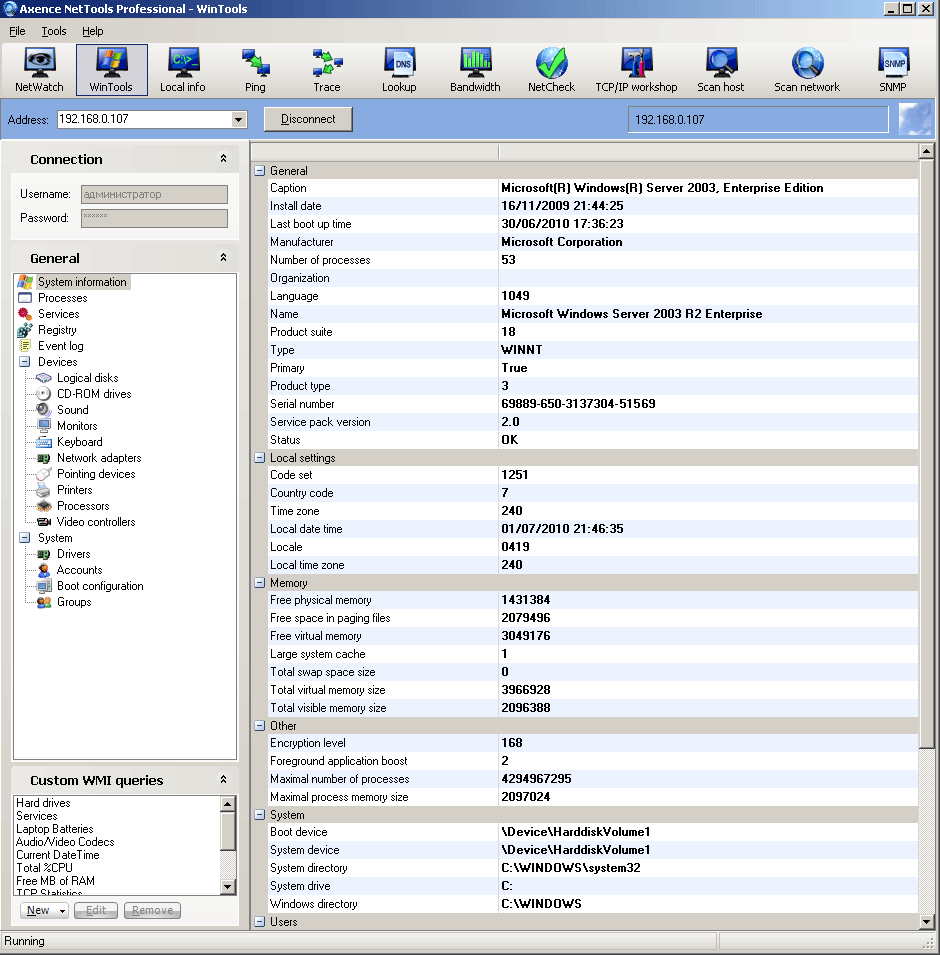Screen dimensions: 940x955
Task: Select Logical disks under Devices
Action: click(87, 378)
